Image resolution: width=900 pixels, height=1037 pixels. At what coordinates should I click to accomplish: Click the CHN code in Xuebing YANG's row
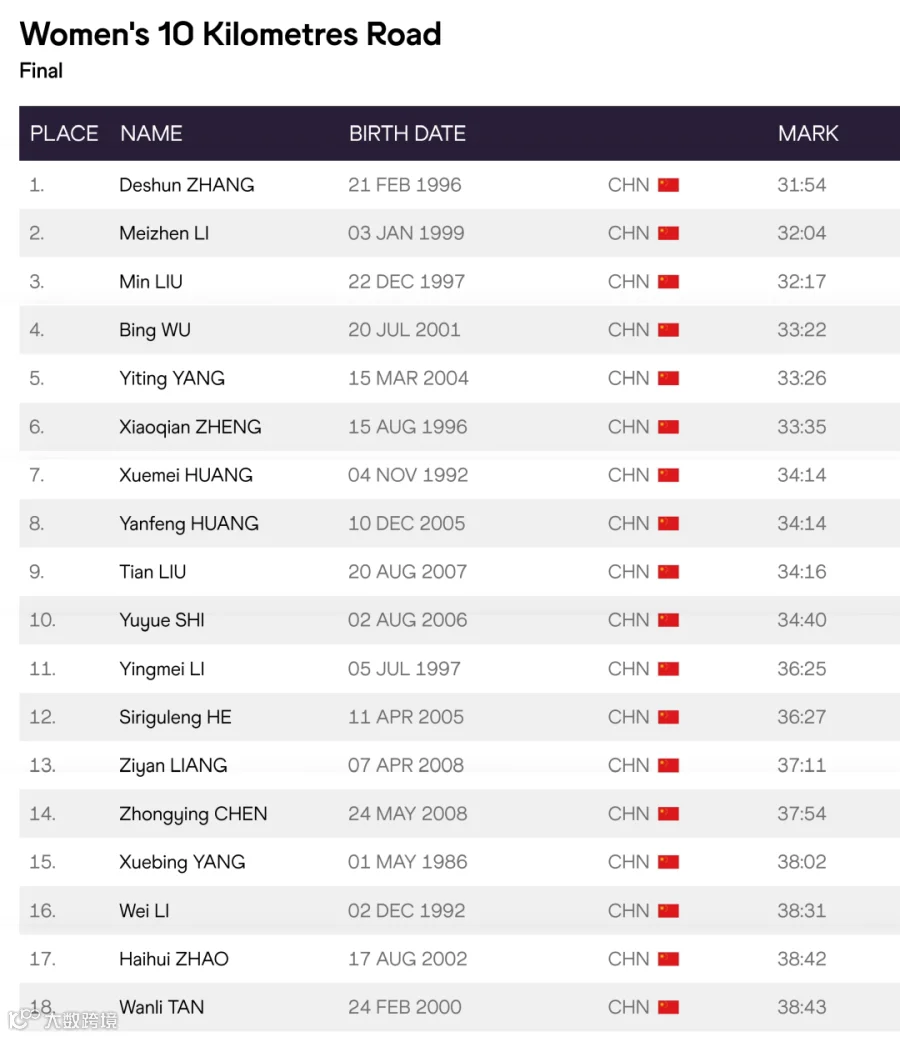[628, 862]
